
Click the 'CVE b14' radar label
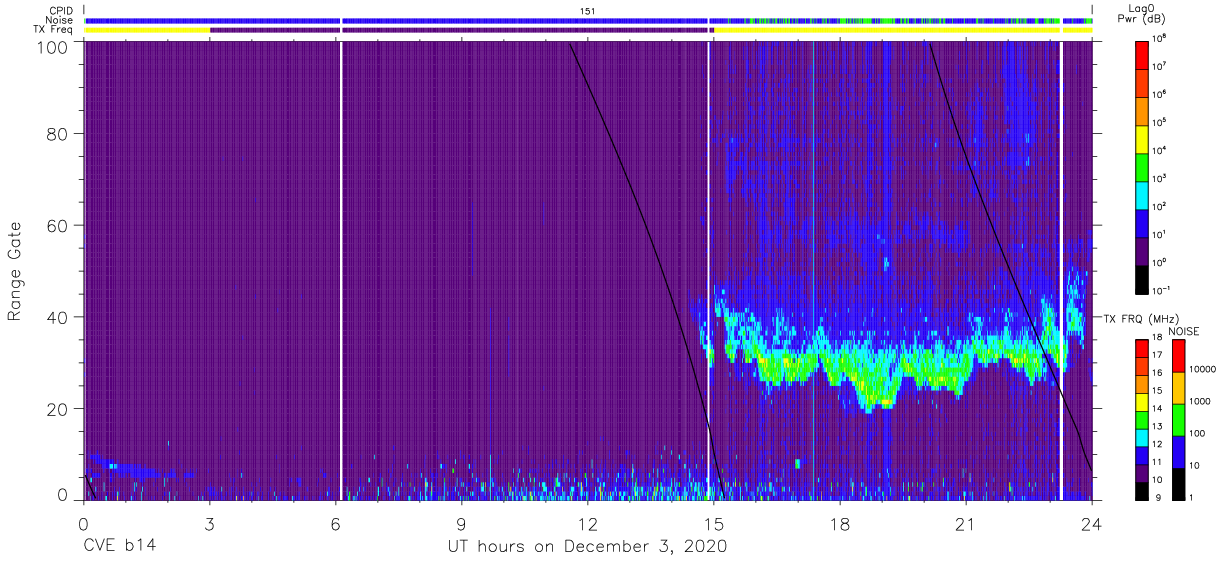pos(119,547)
